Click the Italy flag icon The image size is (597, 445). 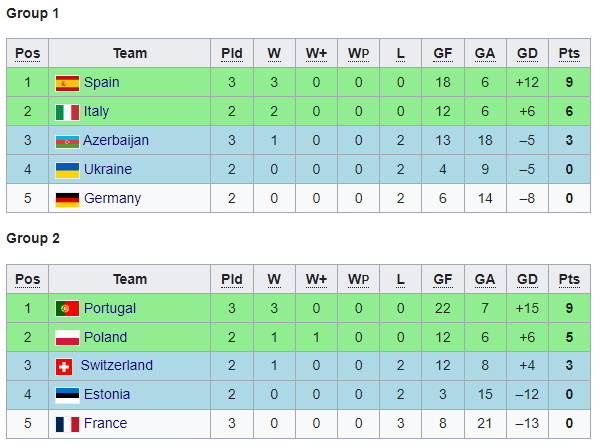pos(67,112)
